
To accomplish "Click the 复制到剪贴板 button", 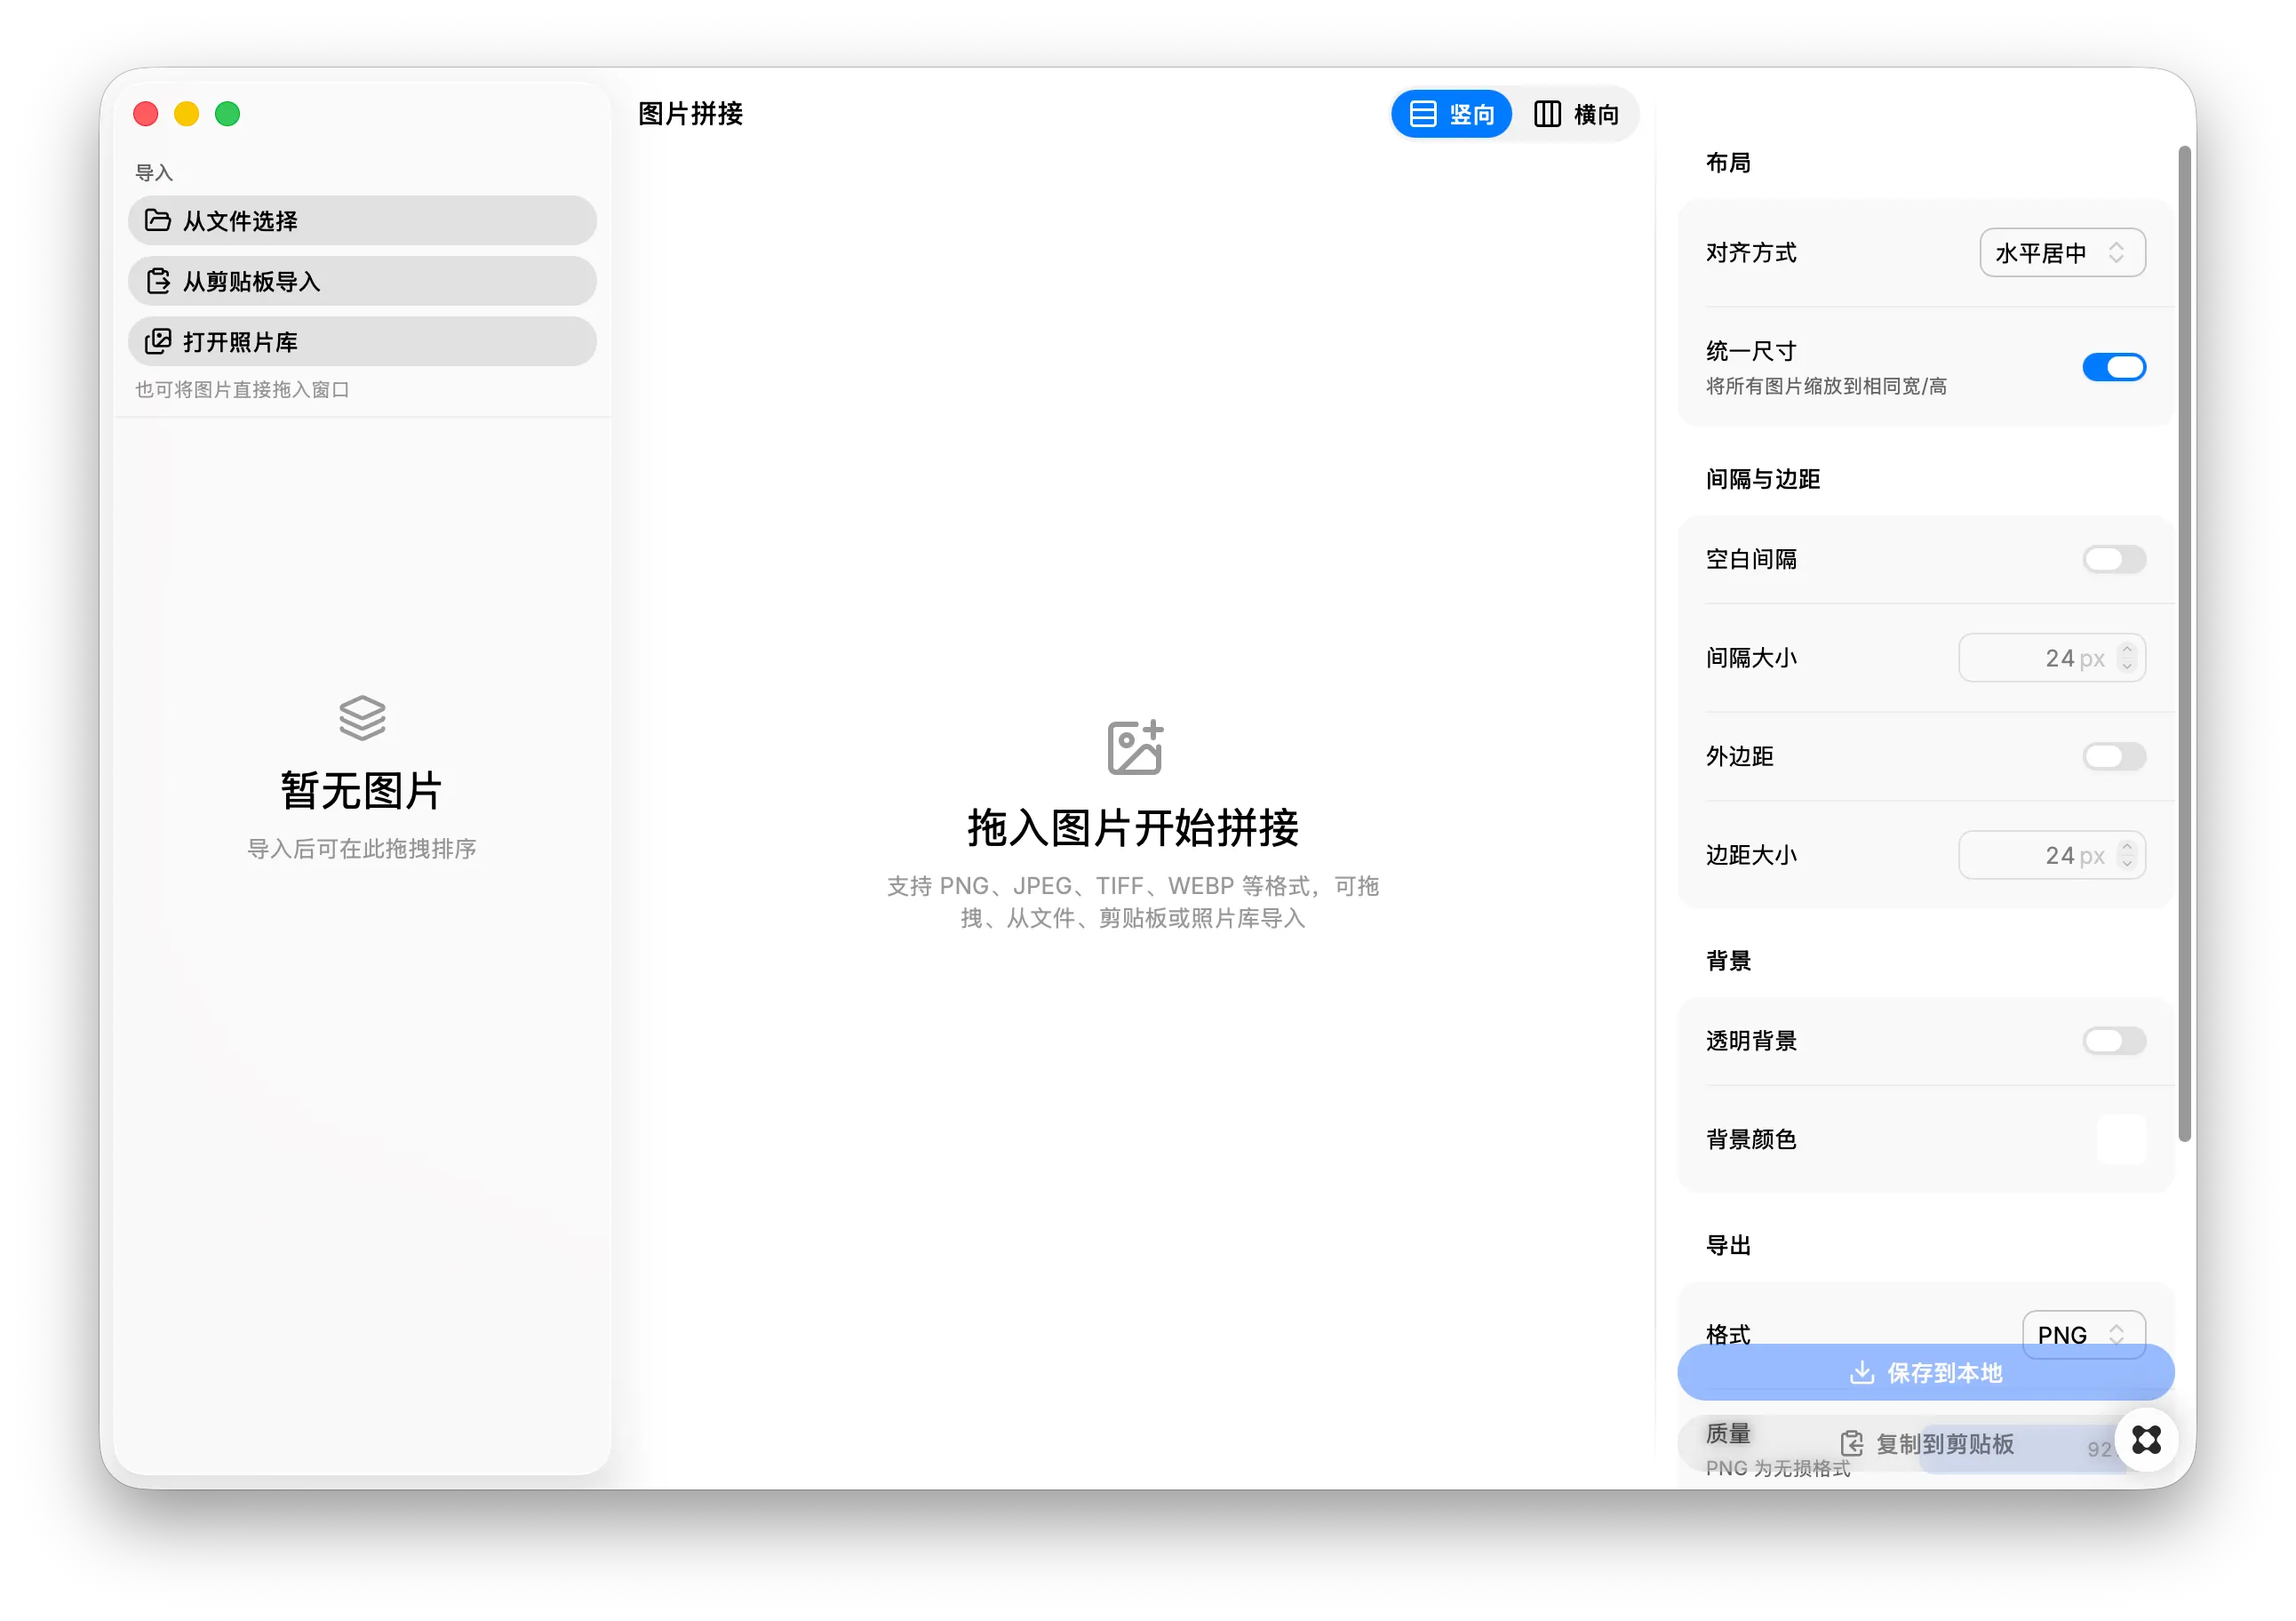I will pyautogui.click(x=1925, y=1443).
